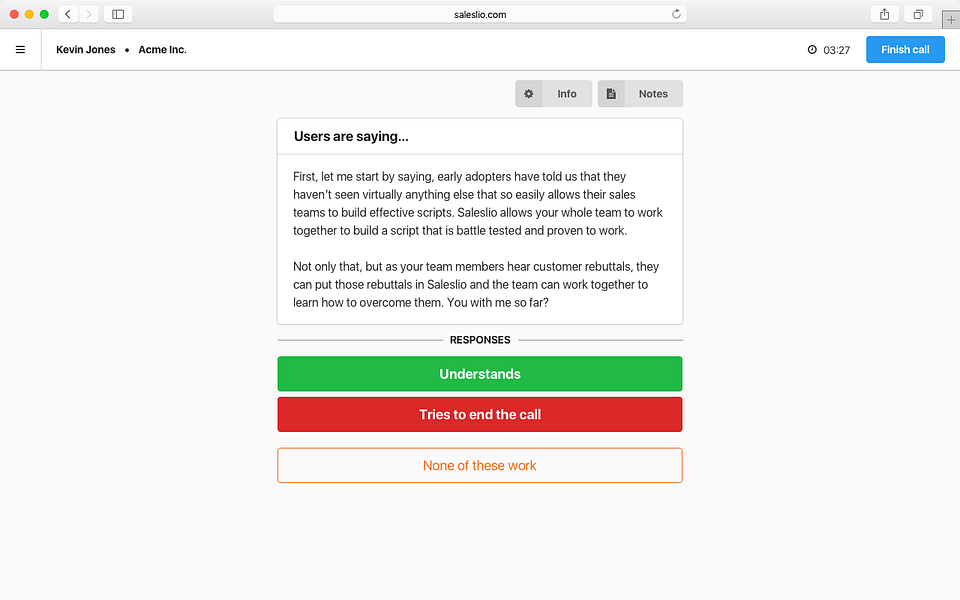Close window with red button
960x600 pixels.
click(14, 14)
